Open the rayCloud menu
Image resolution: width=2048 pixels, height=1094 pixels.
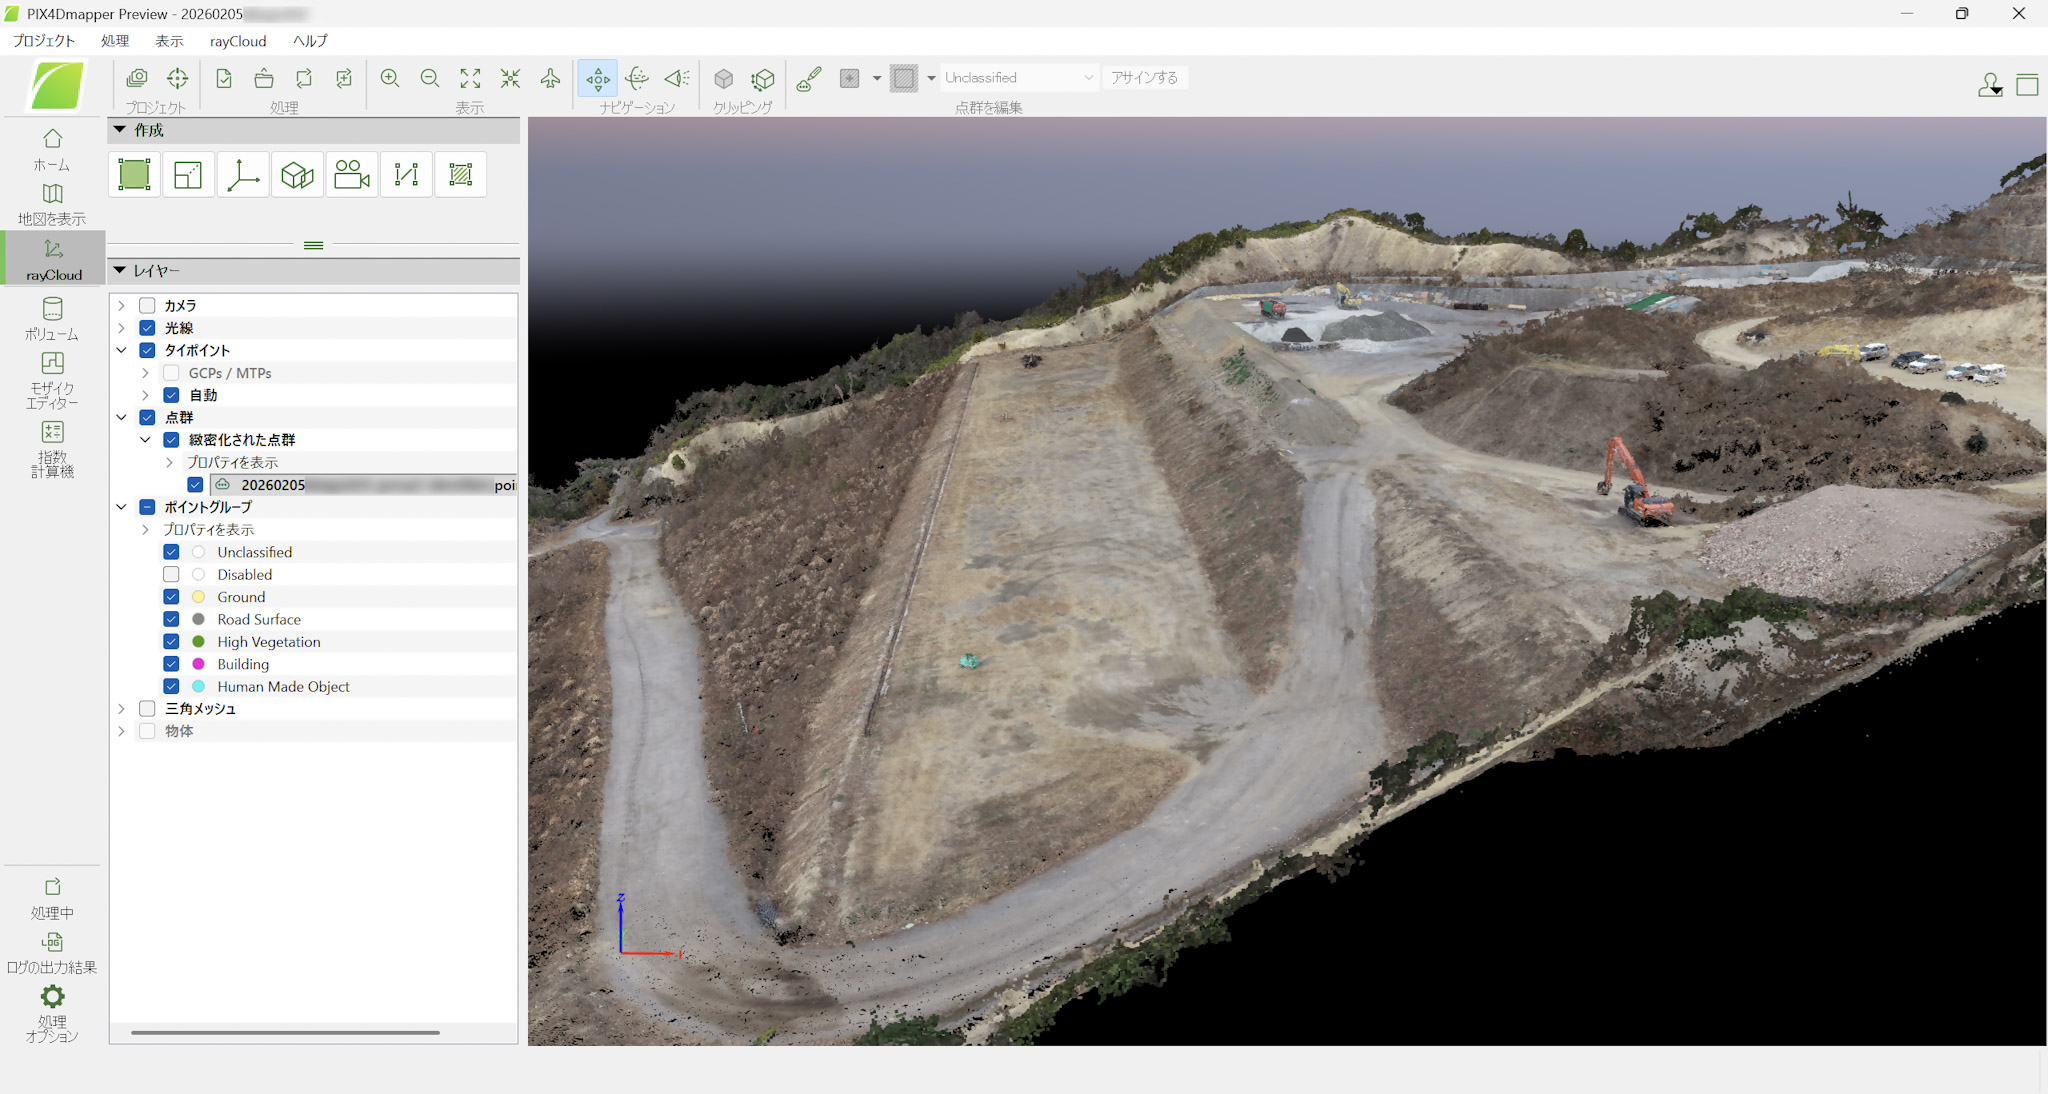pos(238,41)
